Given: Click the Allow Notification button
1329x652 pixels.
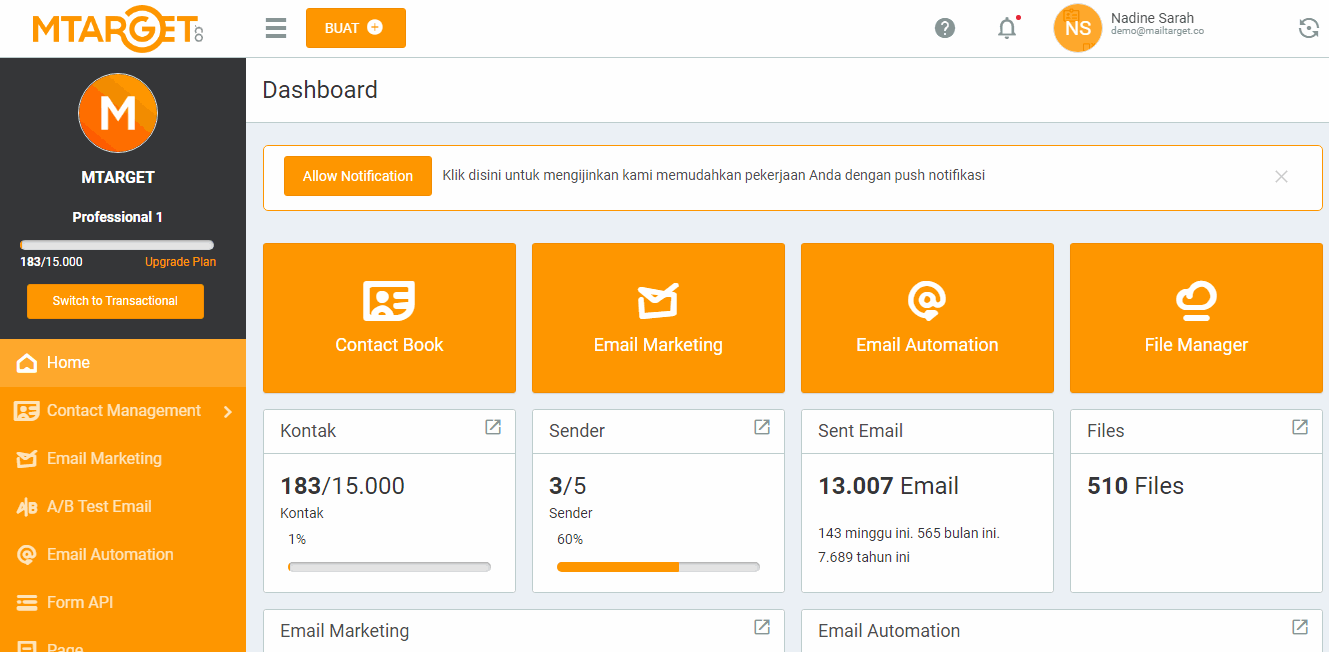Looking at the screenshot, I should coord(358,176).
